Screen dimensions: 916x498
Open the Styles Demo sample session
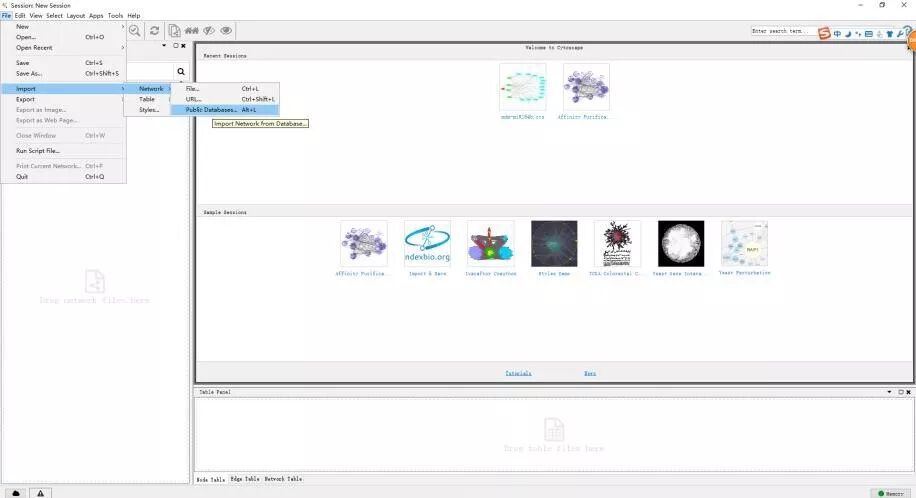click(x=554, y=244)
